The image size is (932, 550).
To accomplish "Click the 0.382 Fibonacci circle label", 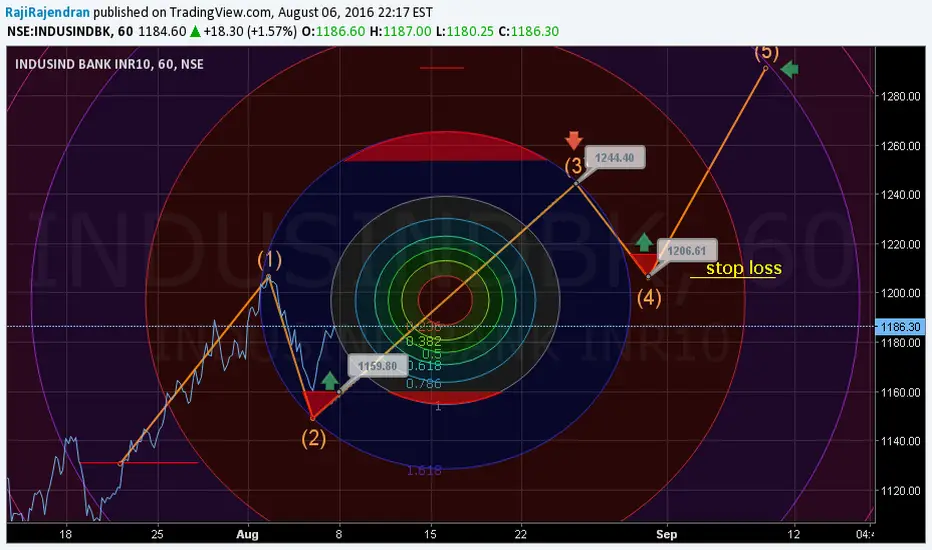I will pos(424,341).
